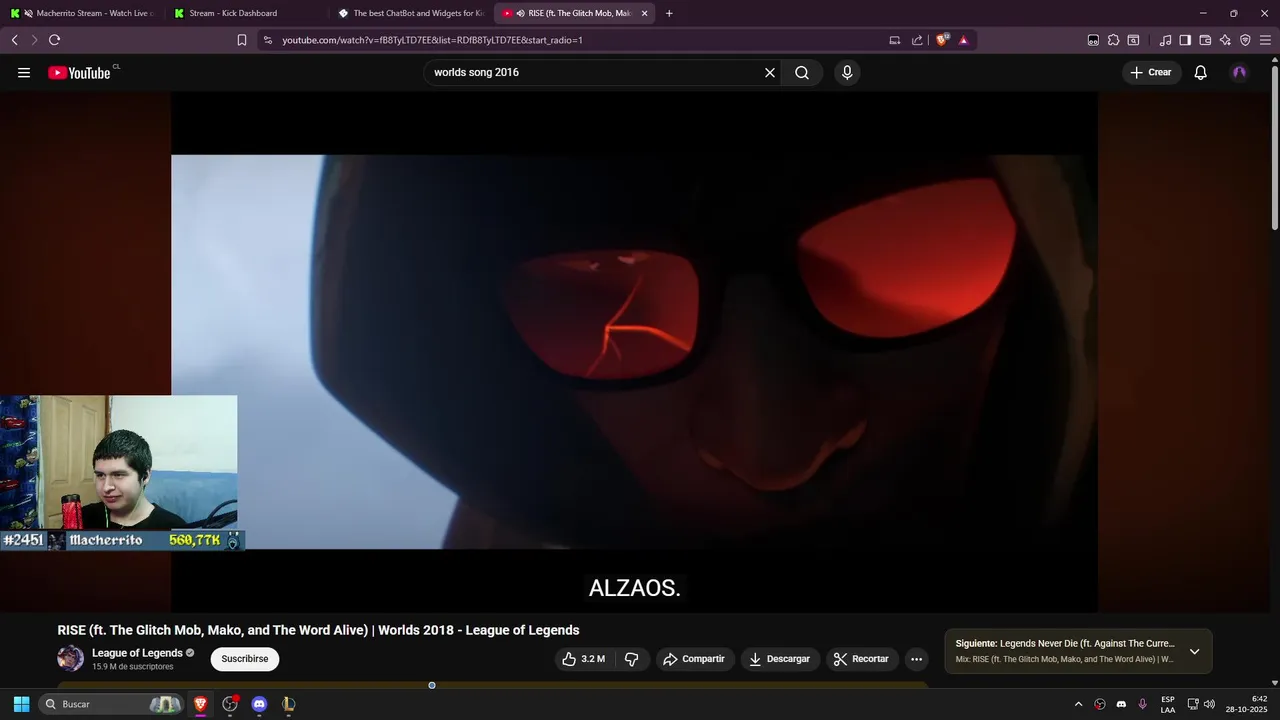
Task: Expand the Siguiente playlist panel chevron
Action: (1194, 651)
